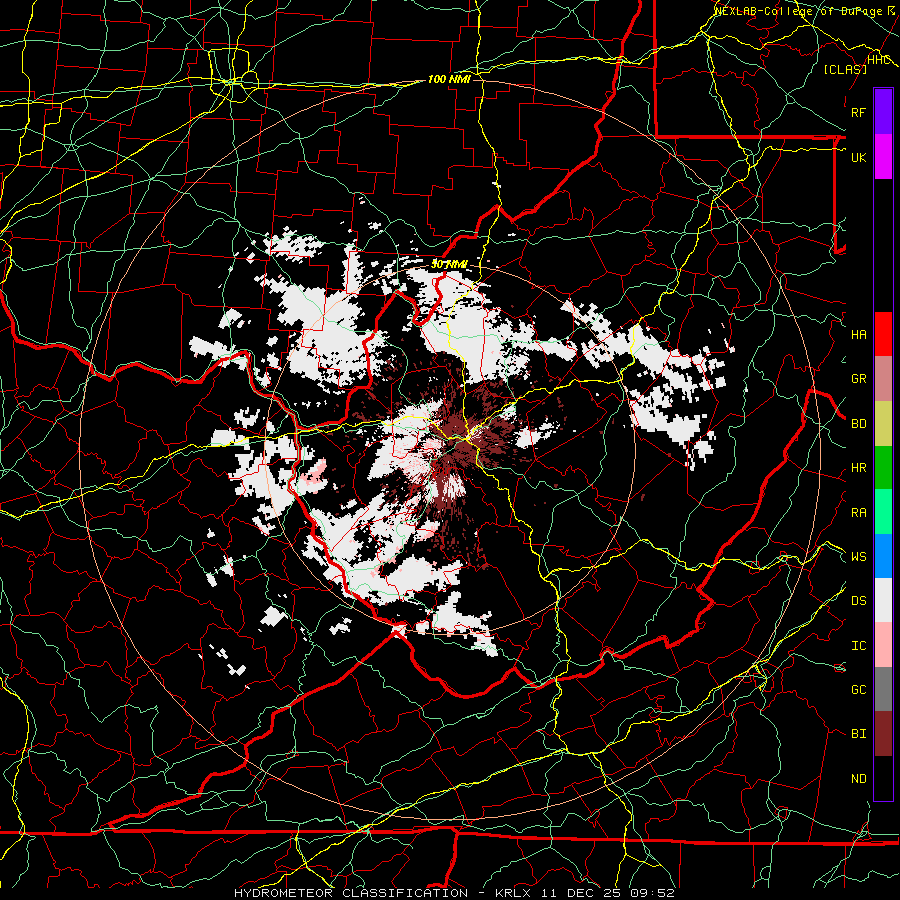
Task: Click the mint-green RA legend color swatch
Action: 883,511
